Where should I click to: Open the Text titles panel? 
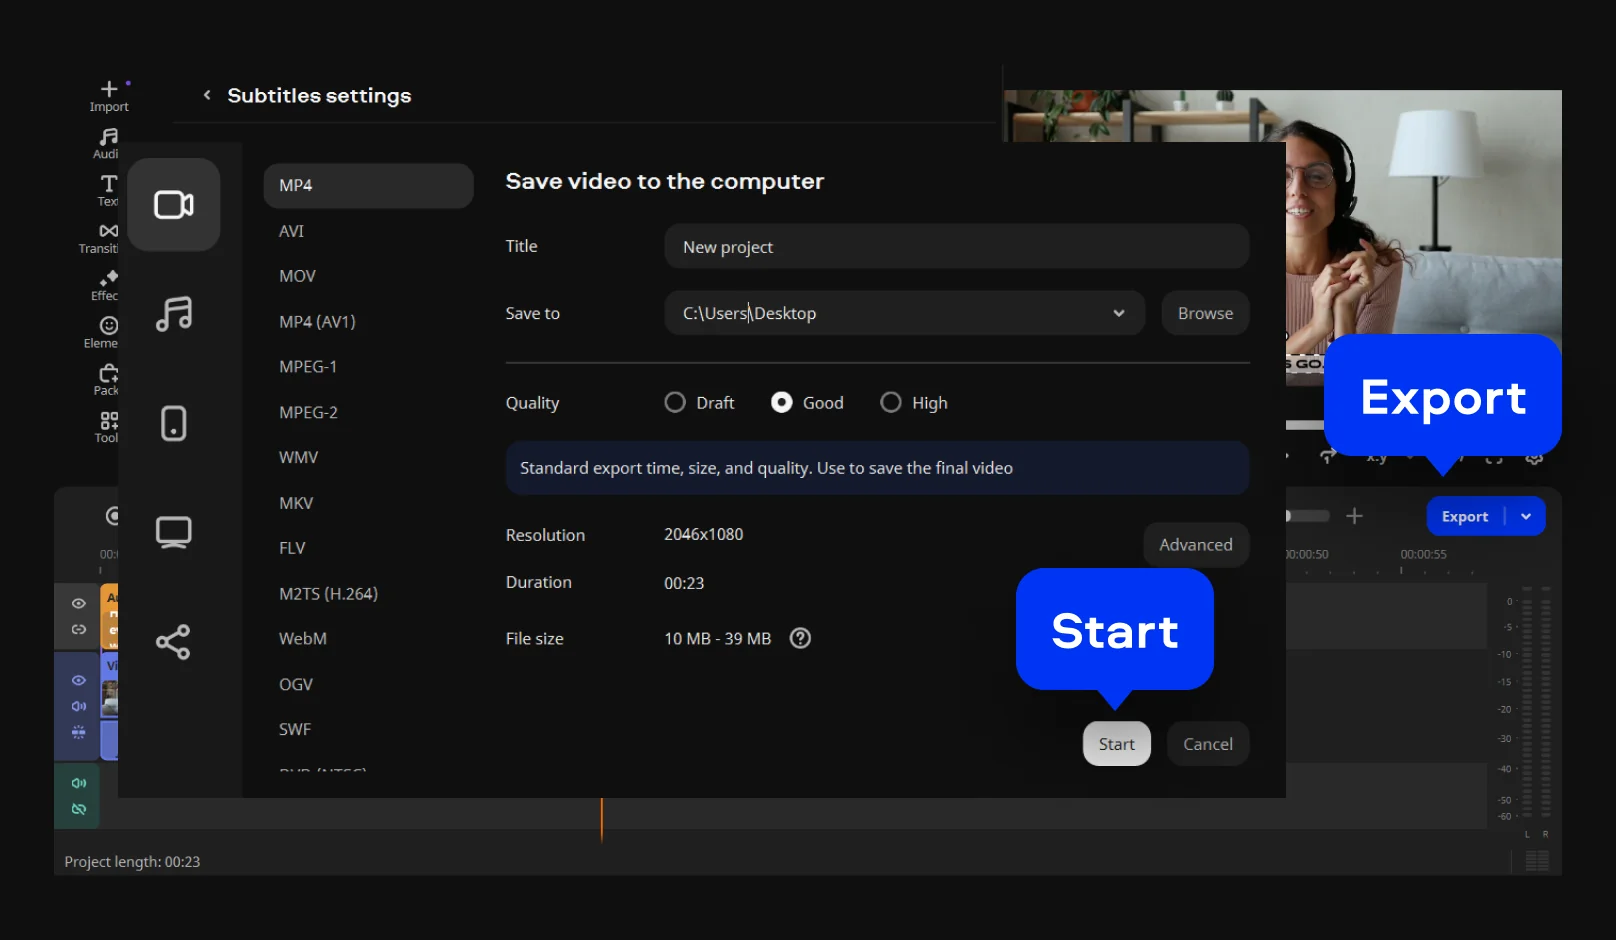[x=108, y=190]
